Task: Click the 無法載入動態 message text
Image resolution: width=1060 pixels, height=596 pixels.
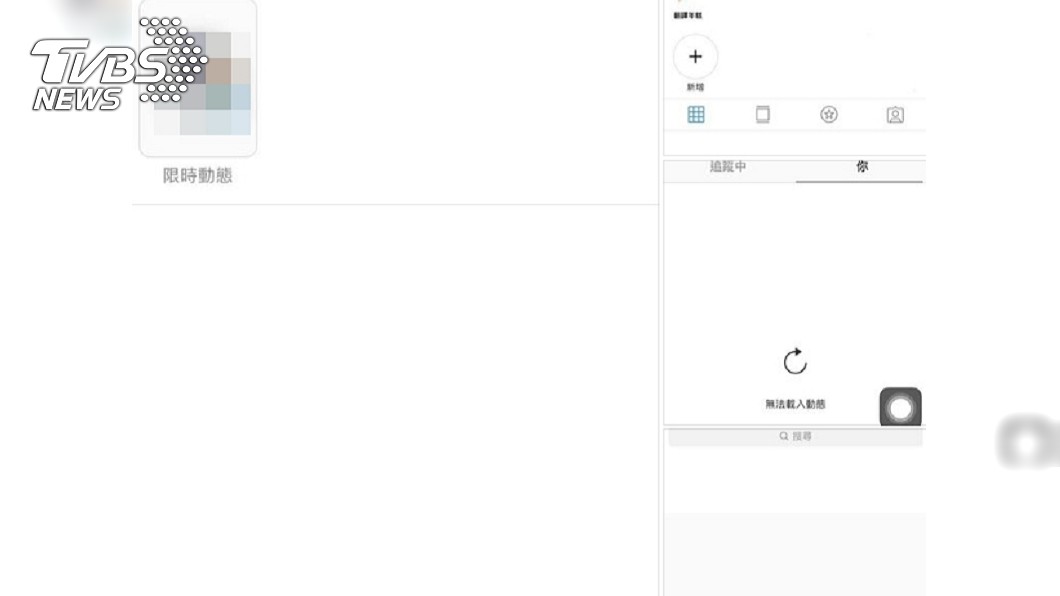Action: 795,404
